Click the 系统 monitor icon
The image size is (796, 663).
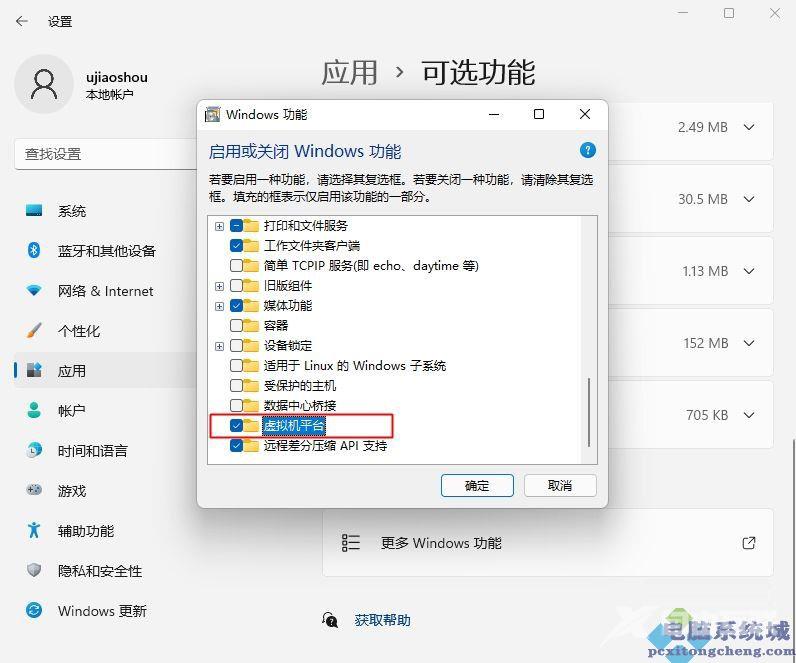coord(34,210)
